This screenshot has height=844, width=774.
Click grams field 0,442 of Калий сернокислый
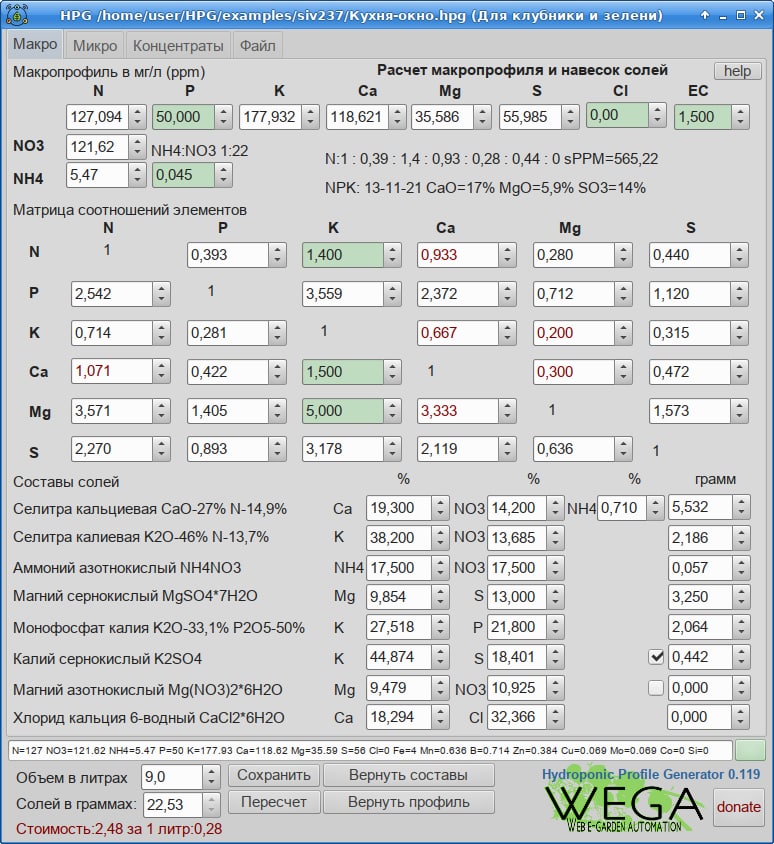pyautogui.click(x=700, y=657)
